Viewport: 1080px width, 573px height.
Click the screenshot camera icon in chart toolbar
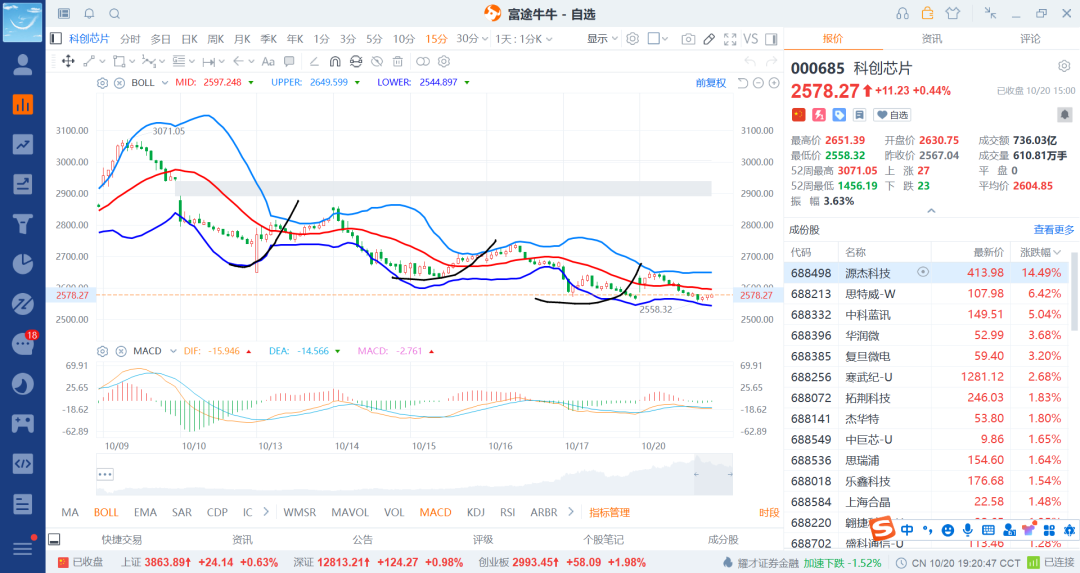688,39
